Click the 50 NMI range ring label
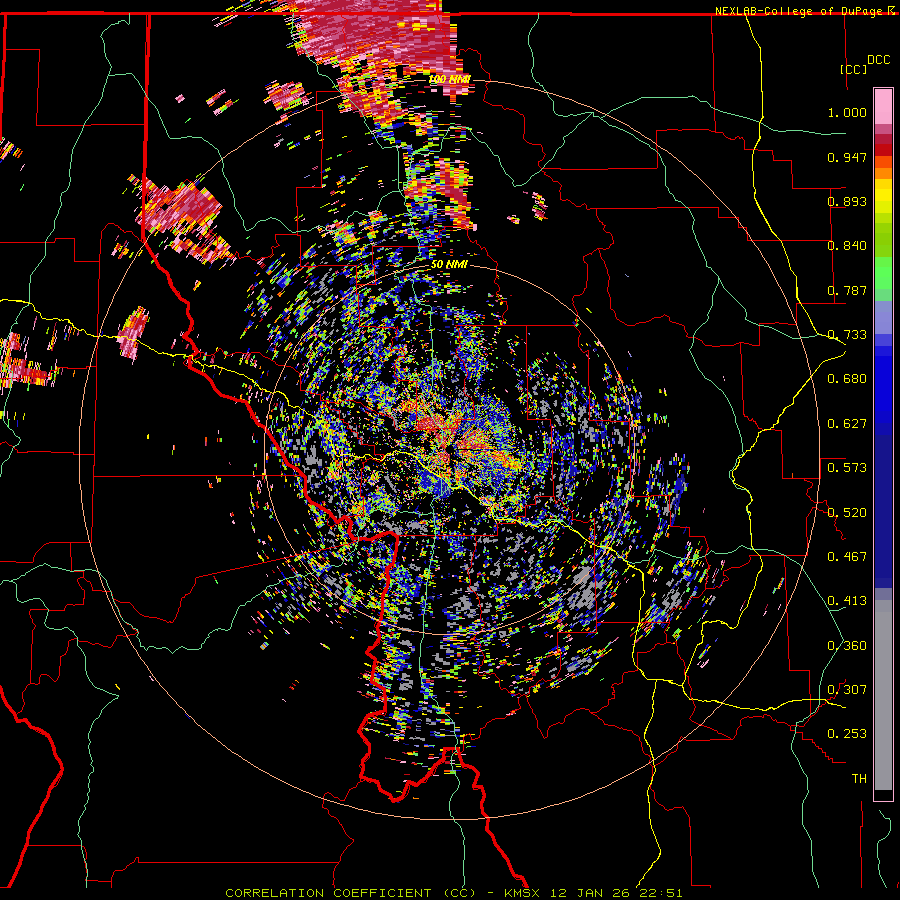 [449, 264]
